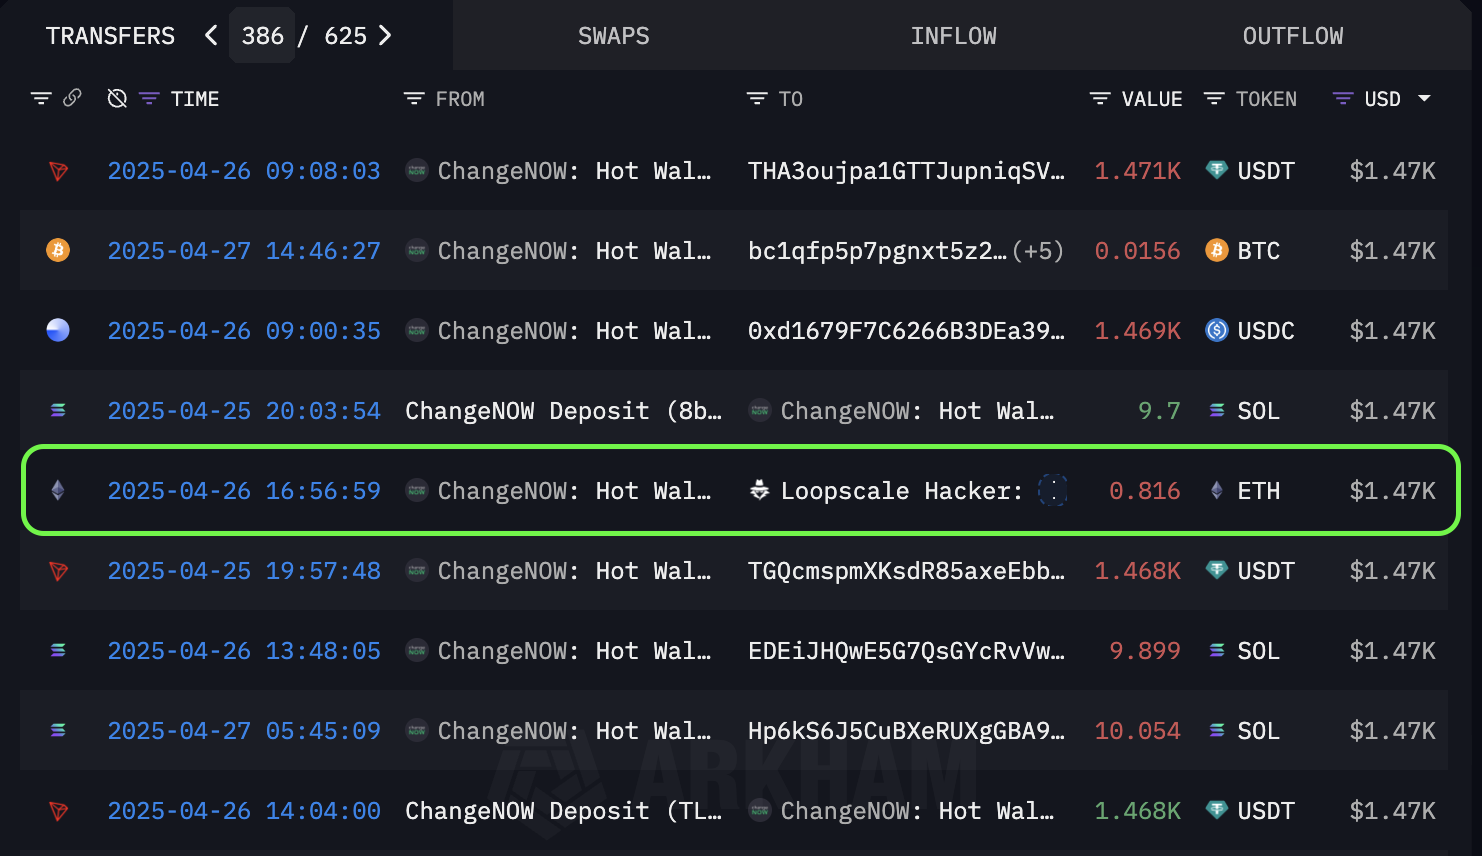The width and height of the screenshot is (1482, 856).
Task: Switch to the SWAPS tab
Action: click(613, 36)
